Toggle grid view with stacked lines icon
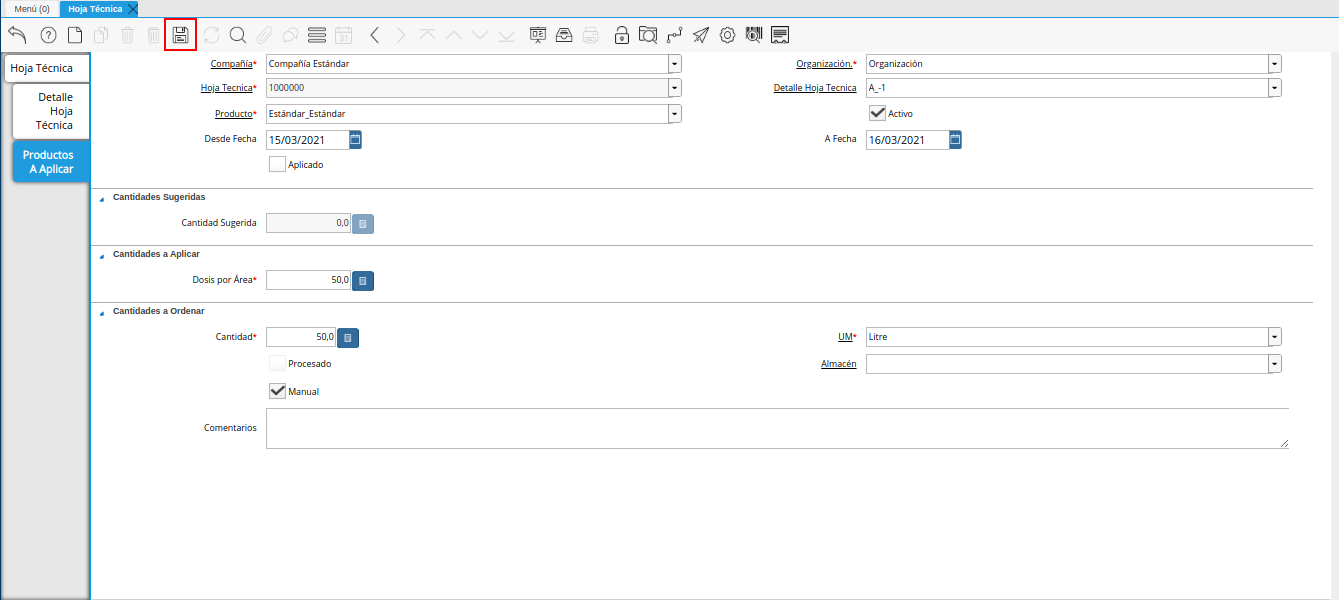This screenshot has width=1339, height=600. (x=317, y=35)
